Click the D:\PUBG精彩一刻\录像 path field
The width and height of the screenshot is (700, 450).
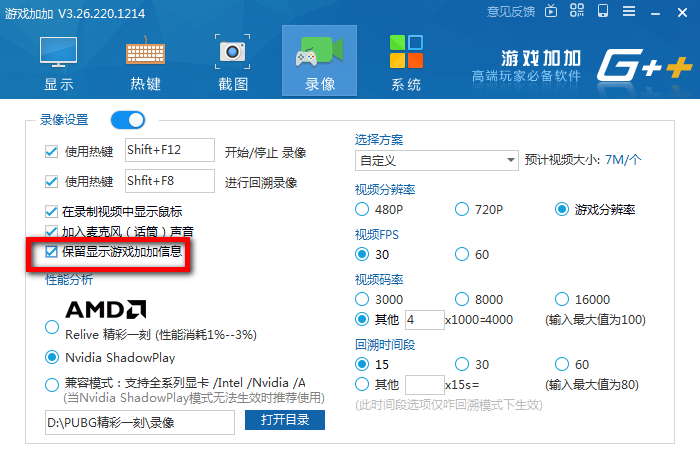point(140,422)
